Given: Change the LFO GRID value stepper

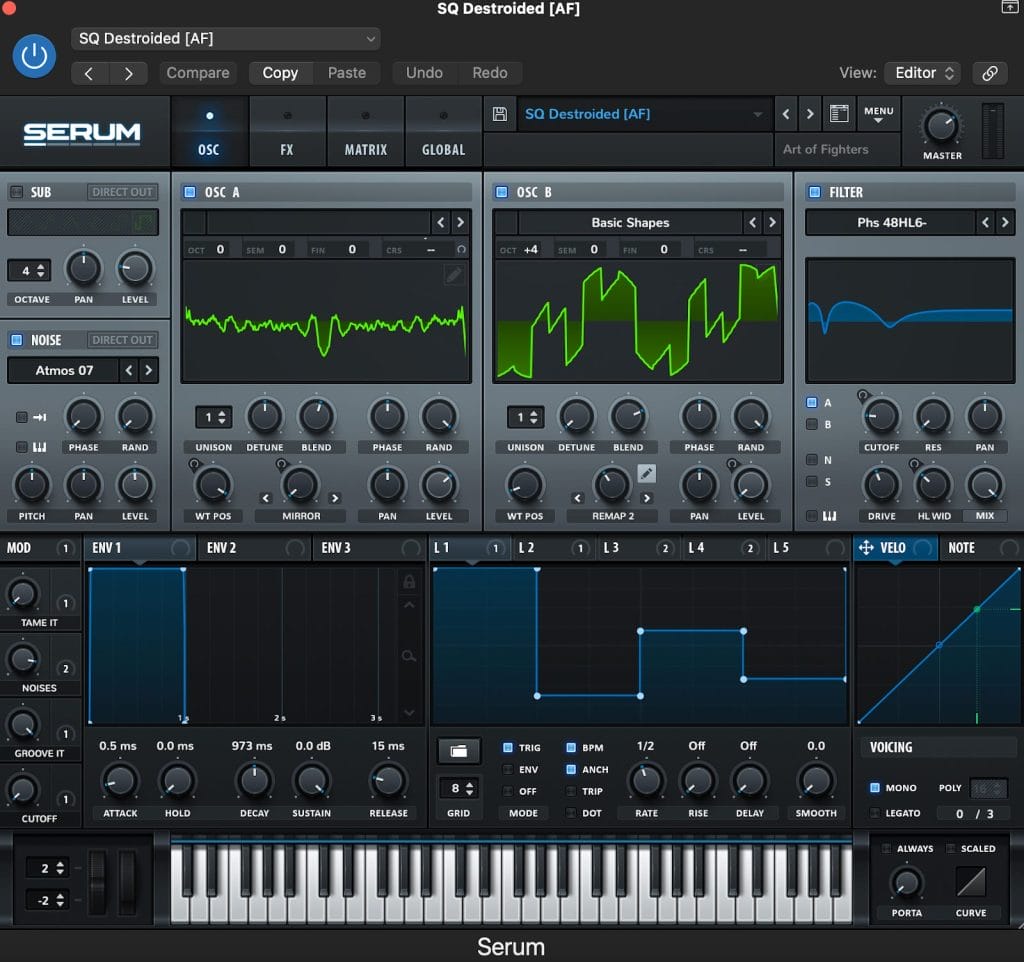Looking at the screenshot, I should [x=458, y=788].
